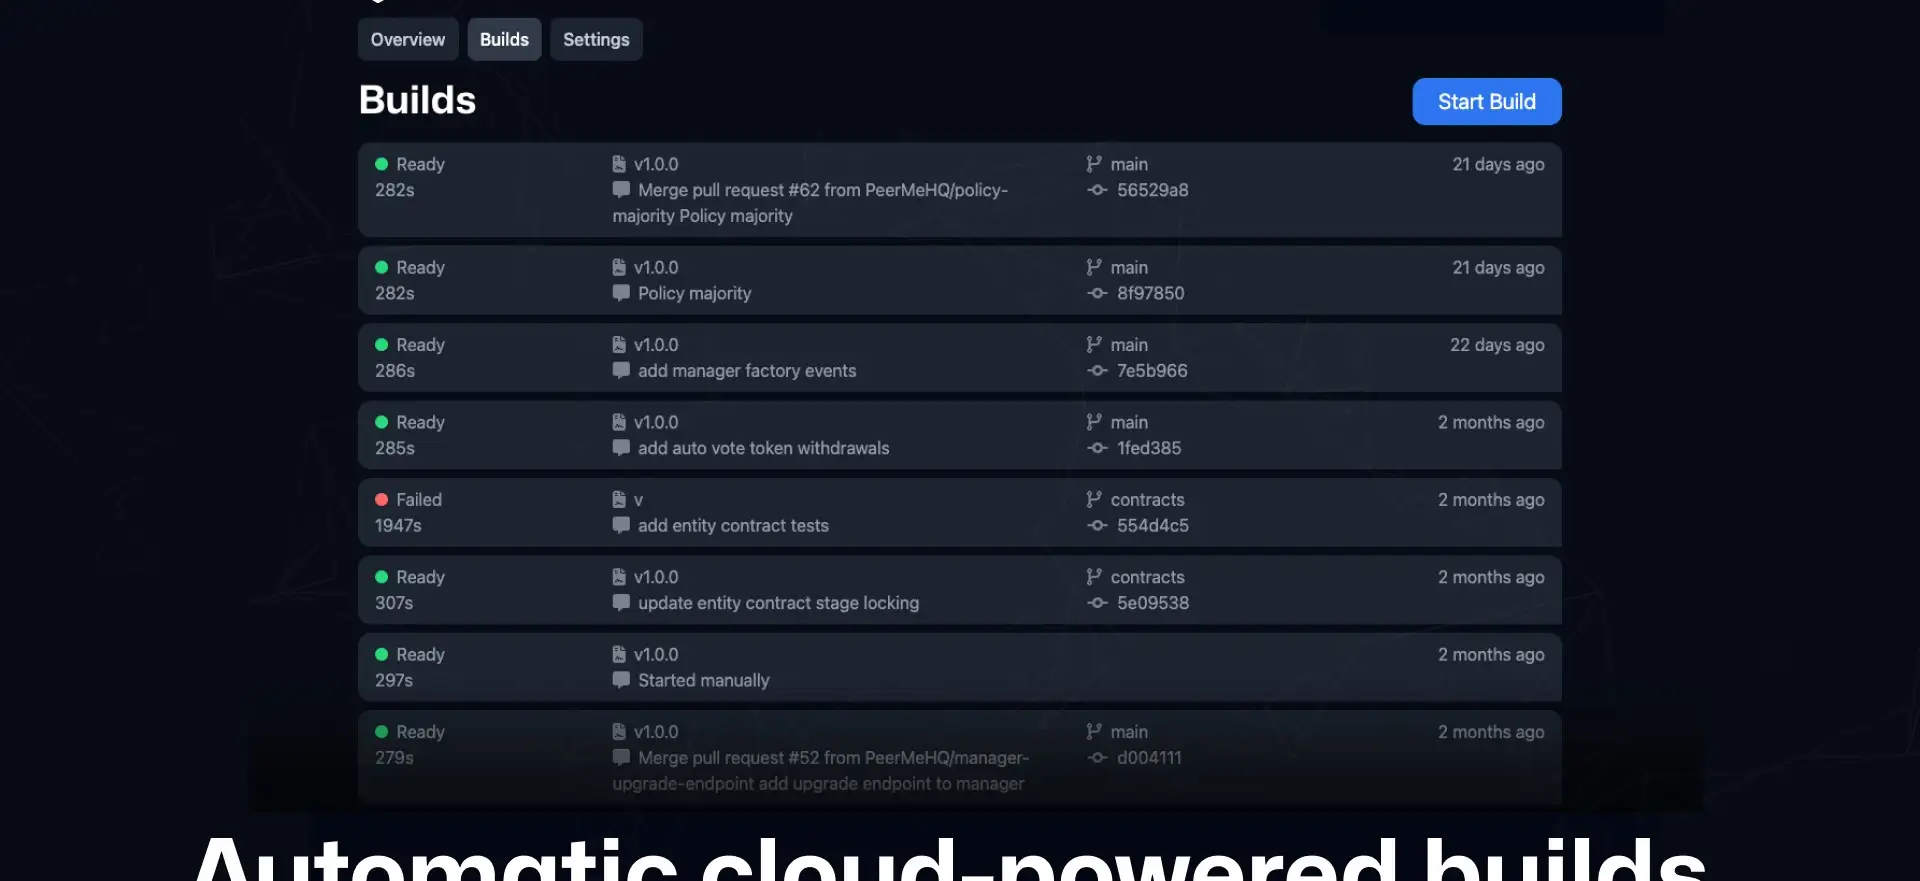This screenshot has width=1920, height=881.
Task: Open commit hash 5e09538
Action: [x=1152, y=603]
